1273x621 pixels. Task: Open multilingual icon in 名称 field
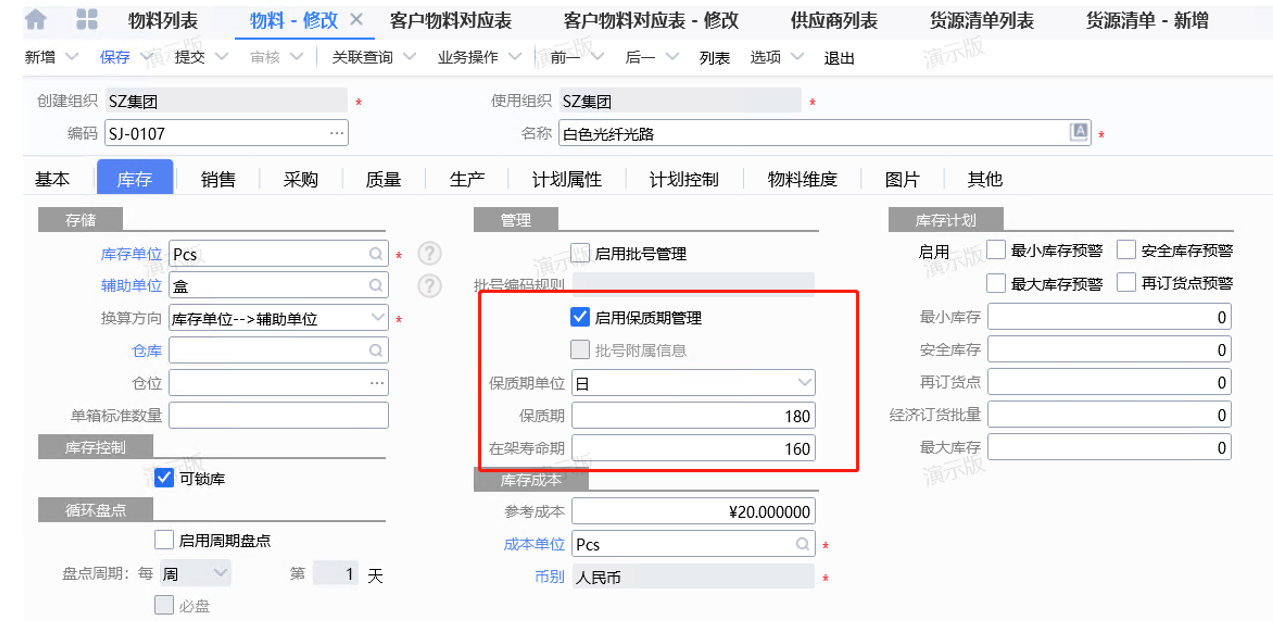tap(1079, 132)
